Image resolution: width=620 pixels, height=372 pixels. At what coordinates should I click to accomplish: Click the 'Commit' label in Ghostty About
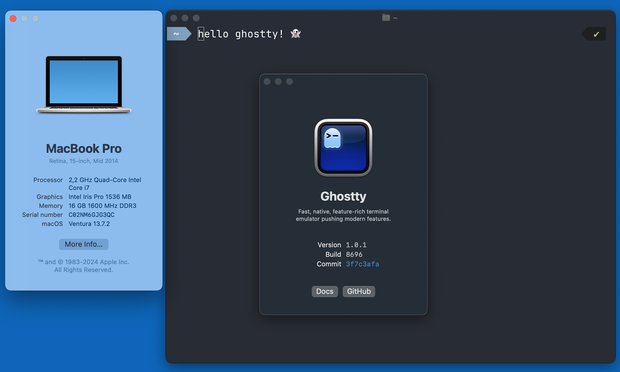pos(329,264)
